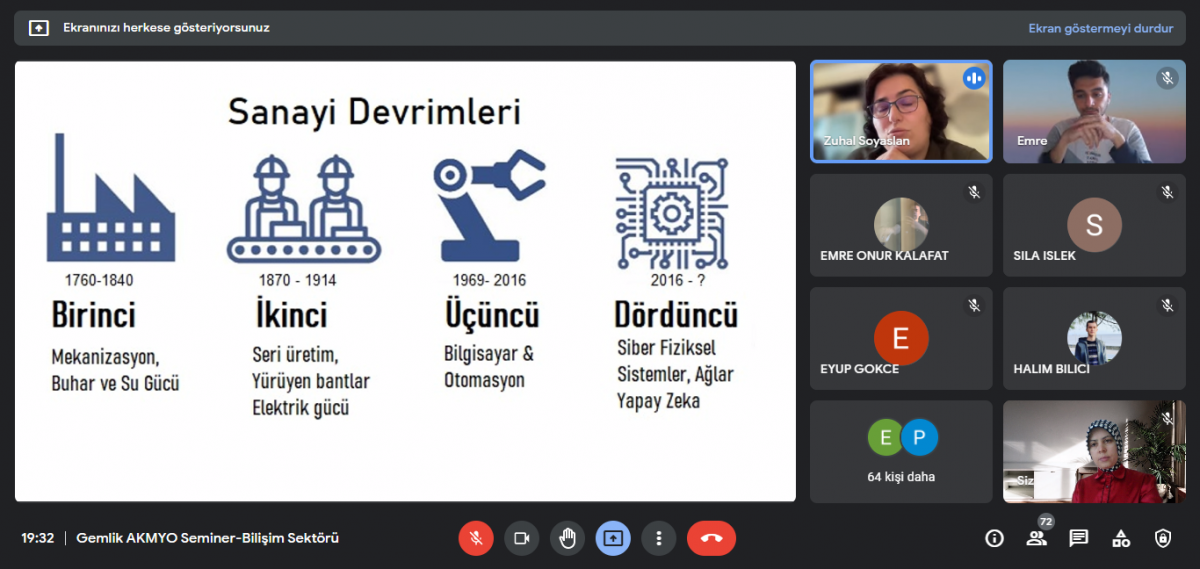Click the green 'E' avatar in more-people tile
1200x569 pixels.
[x=884, y=438]
